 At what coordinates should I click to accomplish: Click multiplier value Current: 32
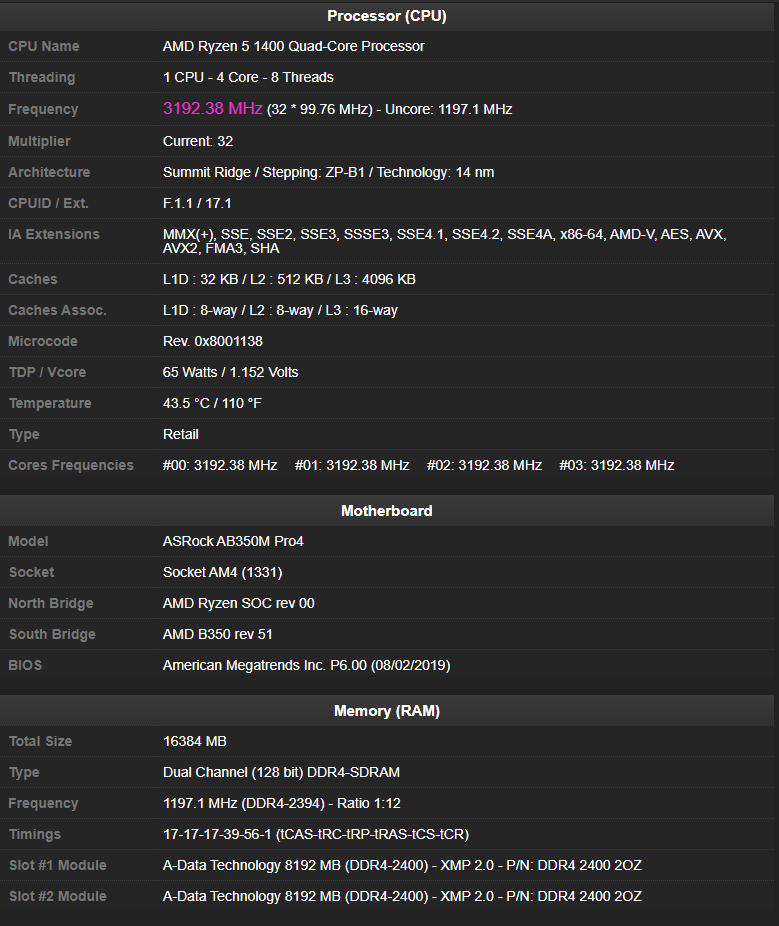coord(198,141)
